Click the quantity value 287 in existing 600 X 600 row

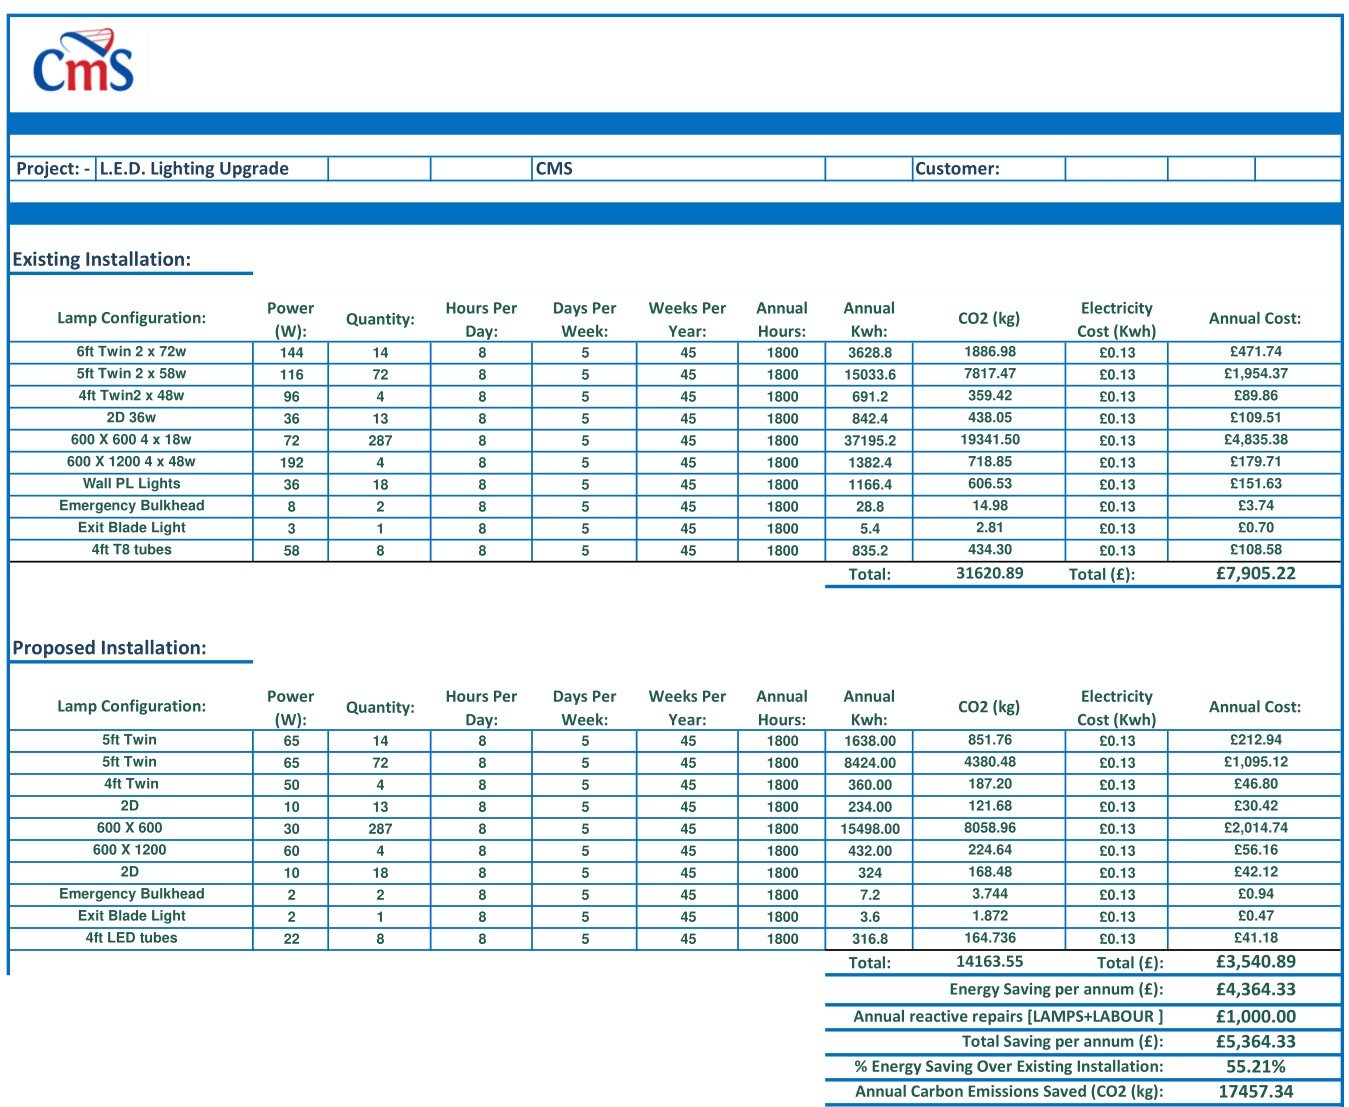[x=380, y=440]
